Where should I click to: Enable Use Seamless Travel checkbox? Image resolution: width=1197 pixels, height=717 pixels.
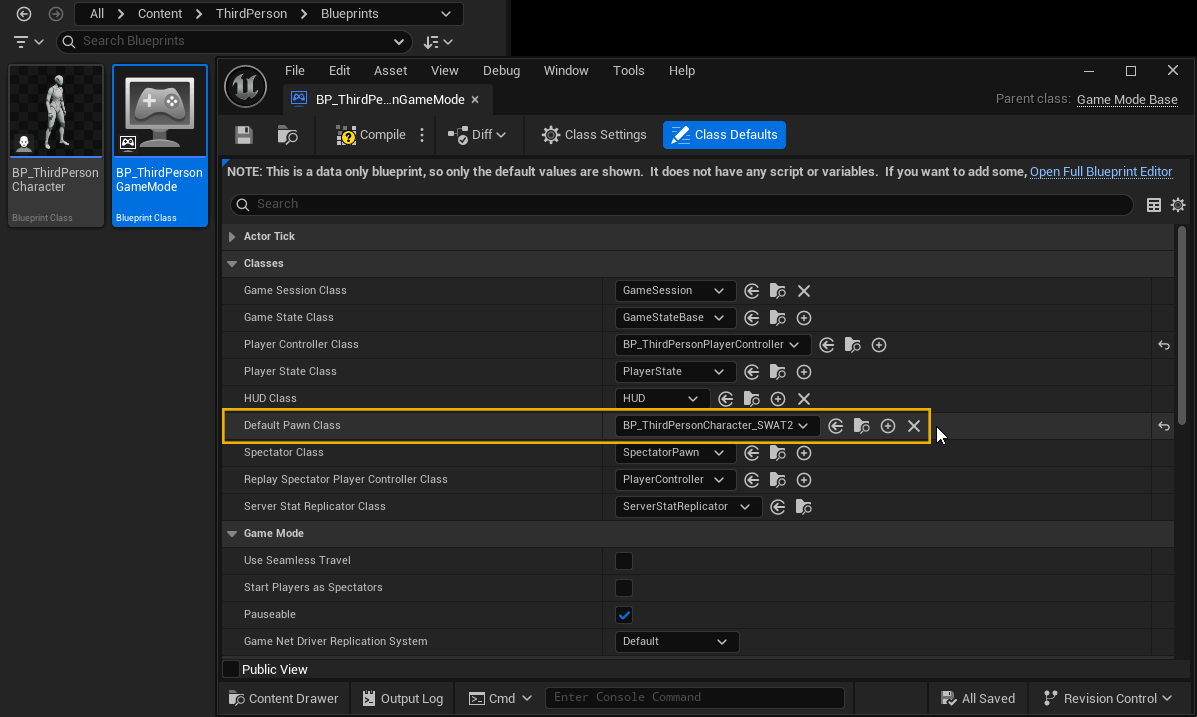click(x=624, y=561)
